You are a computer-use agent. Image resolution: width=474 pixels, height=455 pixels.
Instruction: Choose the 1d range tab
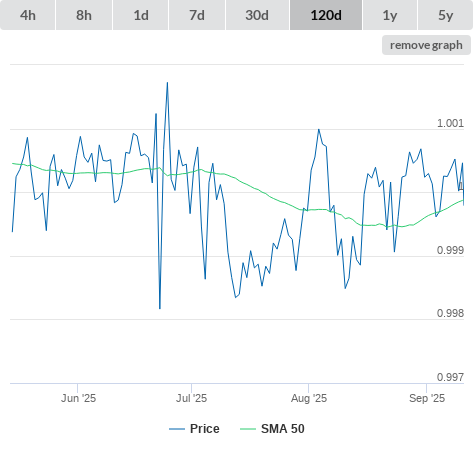pos(141,15)
